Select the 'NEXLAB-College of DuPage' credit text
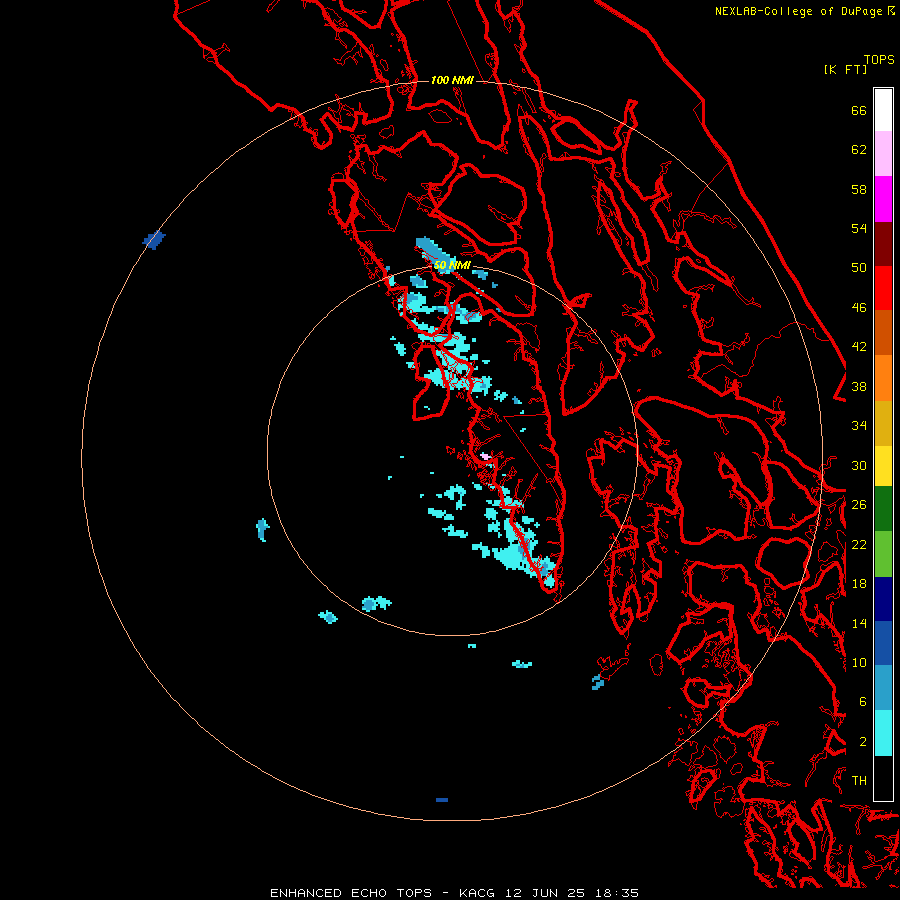 (798, 11)
